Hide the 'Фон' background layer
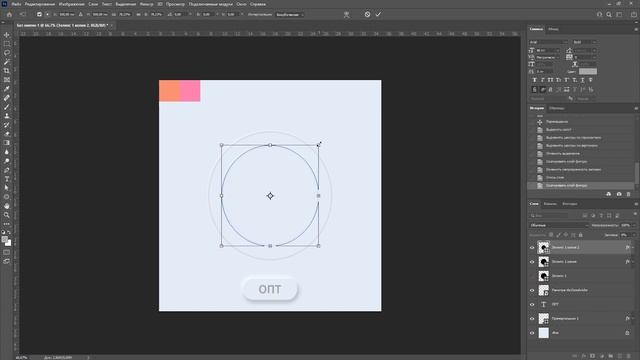The image size is (640, 360). pyautogui.click(x=532, y=333)
